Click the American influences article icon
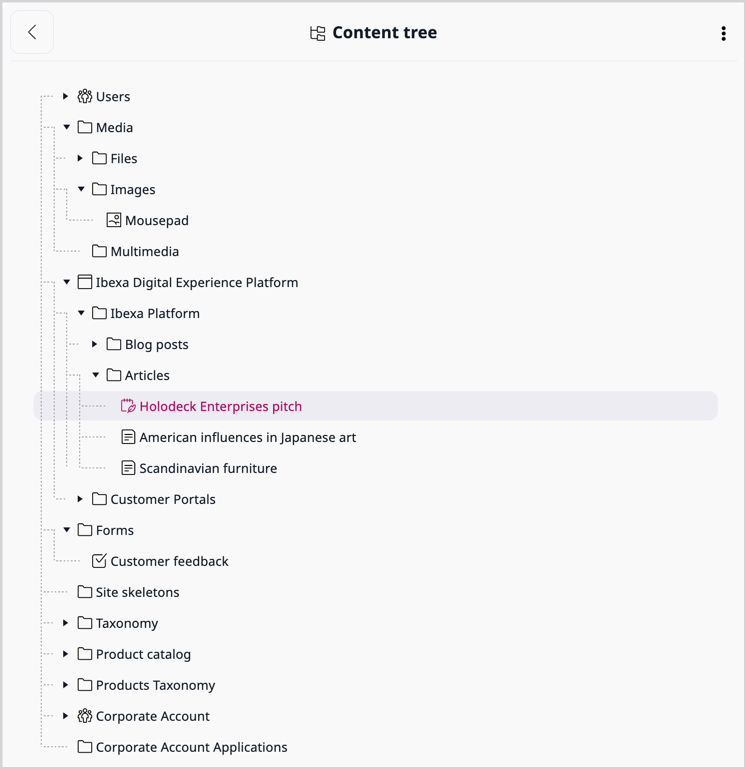 [x=128, y=437]
